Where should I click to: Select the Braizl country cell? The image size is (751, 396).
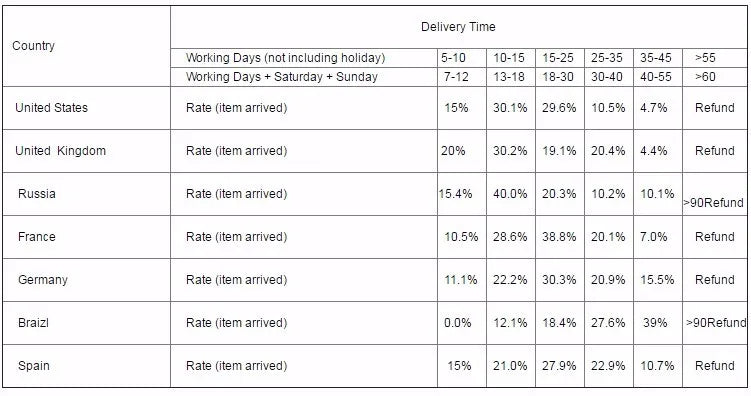pos(86,323)
